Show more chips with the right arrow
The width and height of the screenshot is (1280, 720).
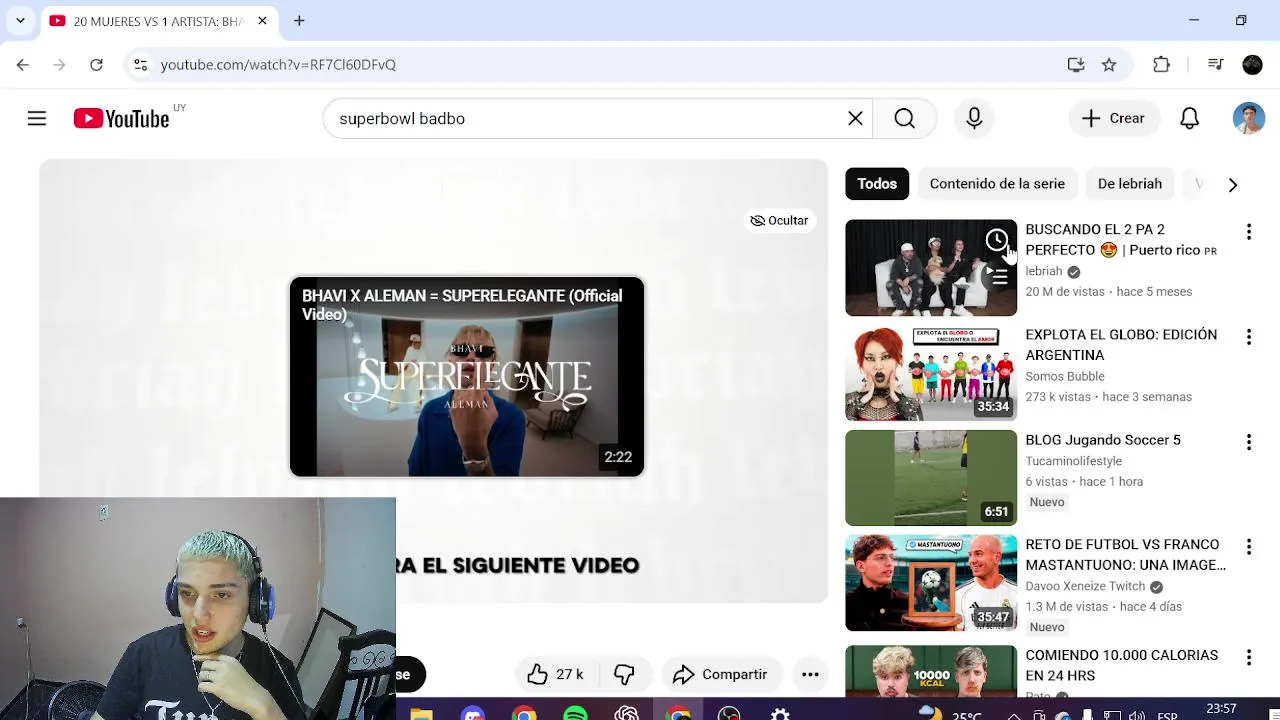1233,185
